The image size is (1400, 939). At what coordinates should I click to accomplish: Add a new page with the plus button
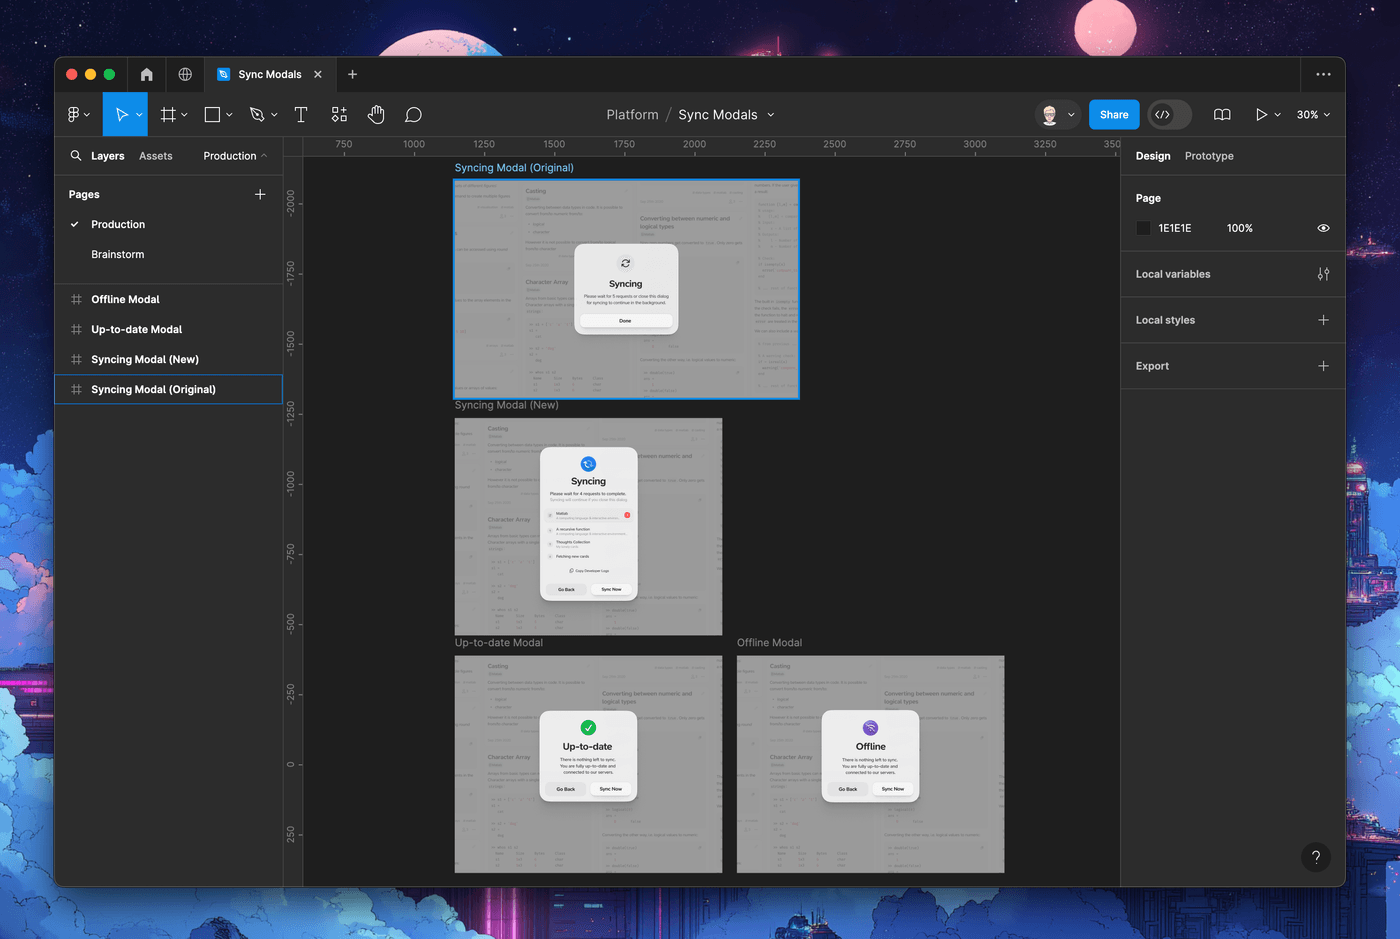pyautogui.click(x=260, y=194)
